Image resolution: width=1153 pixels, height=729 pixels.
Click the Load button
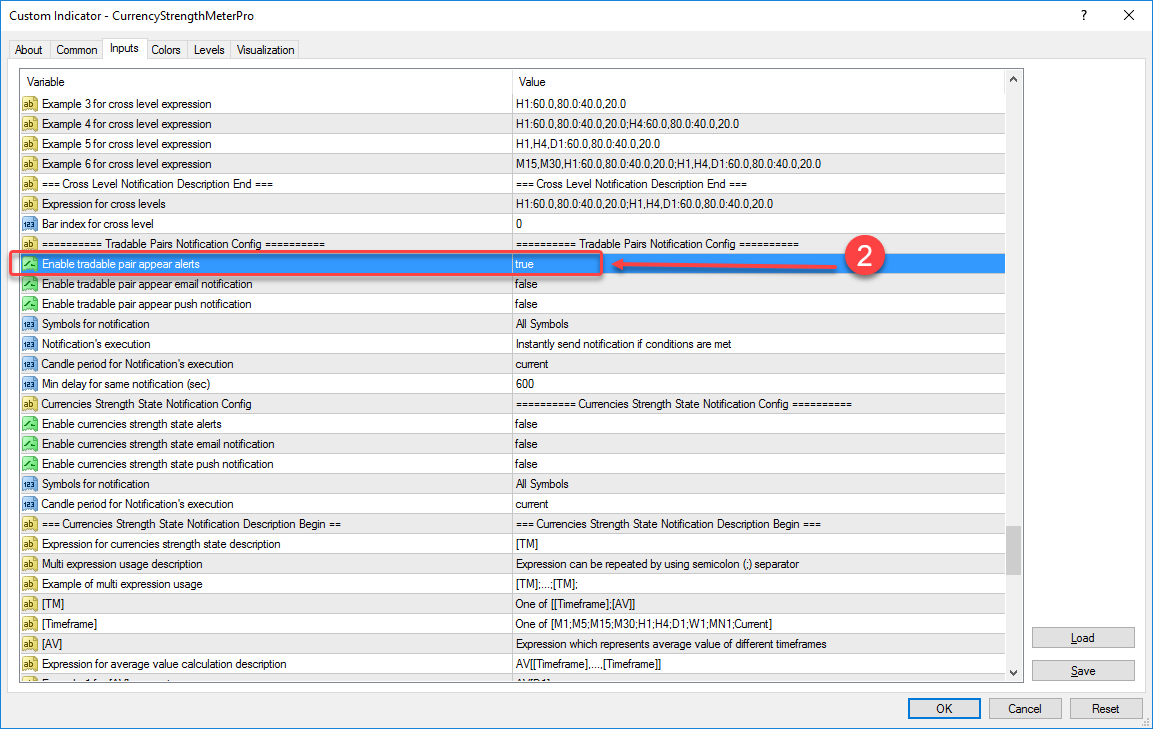tap(1082, 638)
